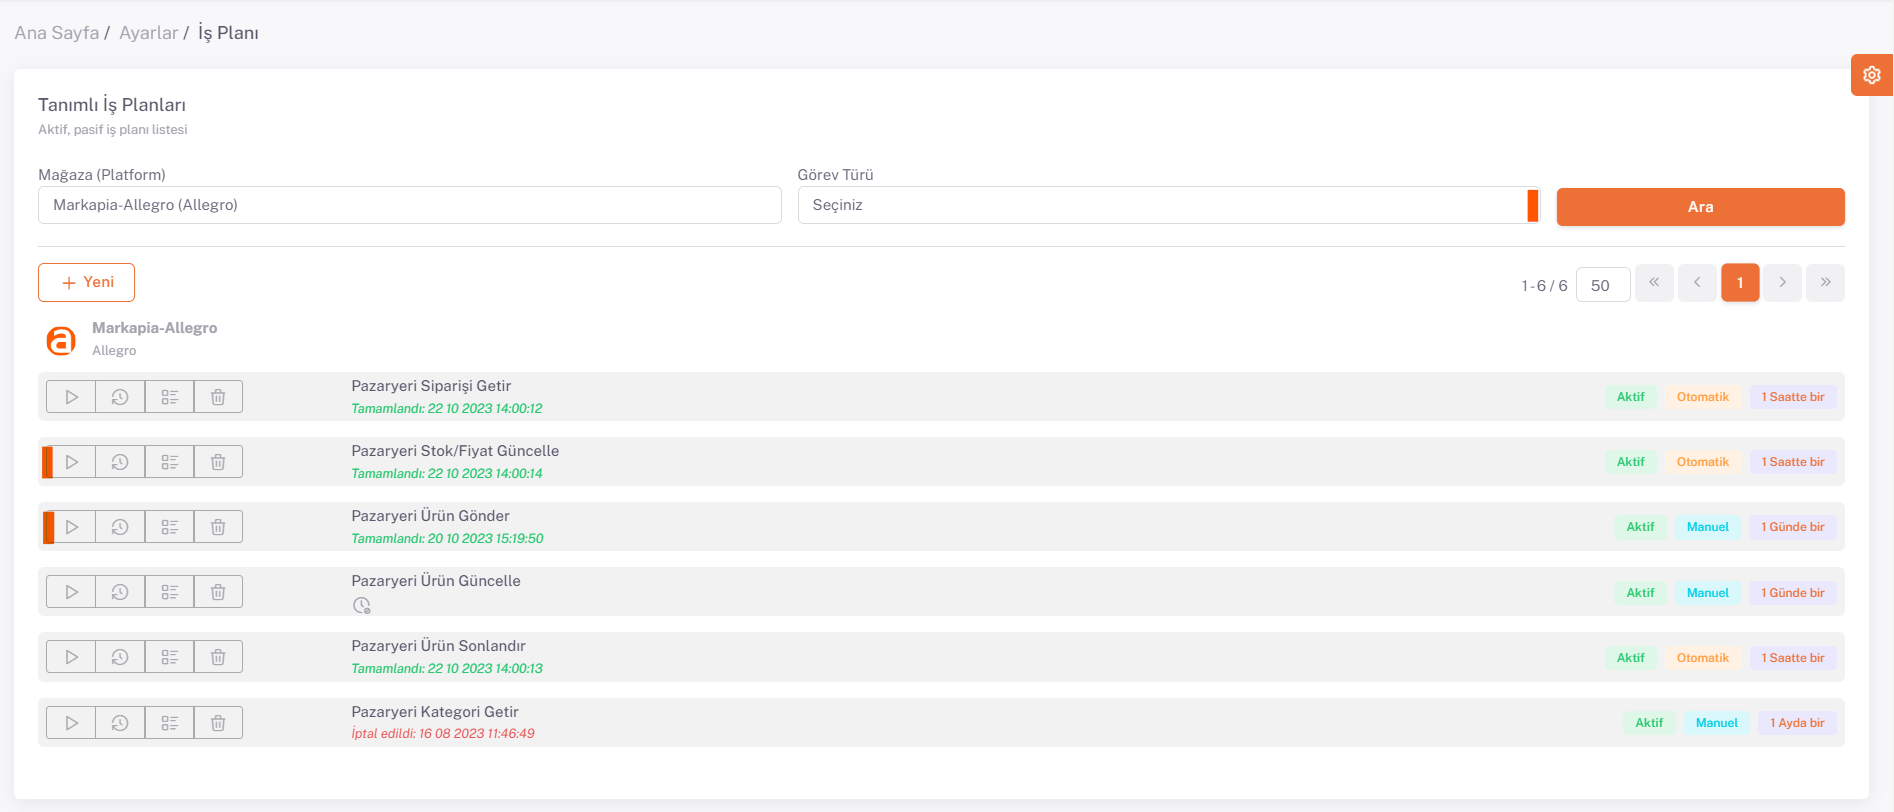1894x812 pixels.
Task: Open details list for Pazaryeri Kategori Getir
Action: tap(170, 723)
